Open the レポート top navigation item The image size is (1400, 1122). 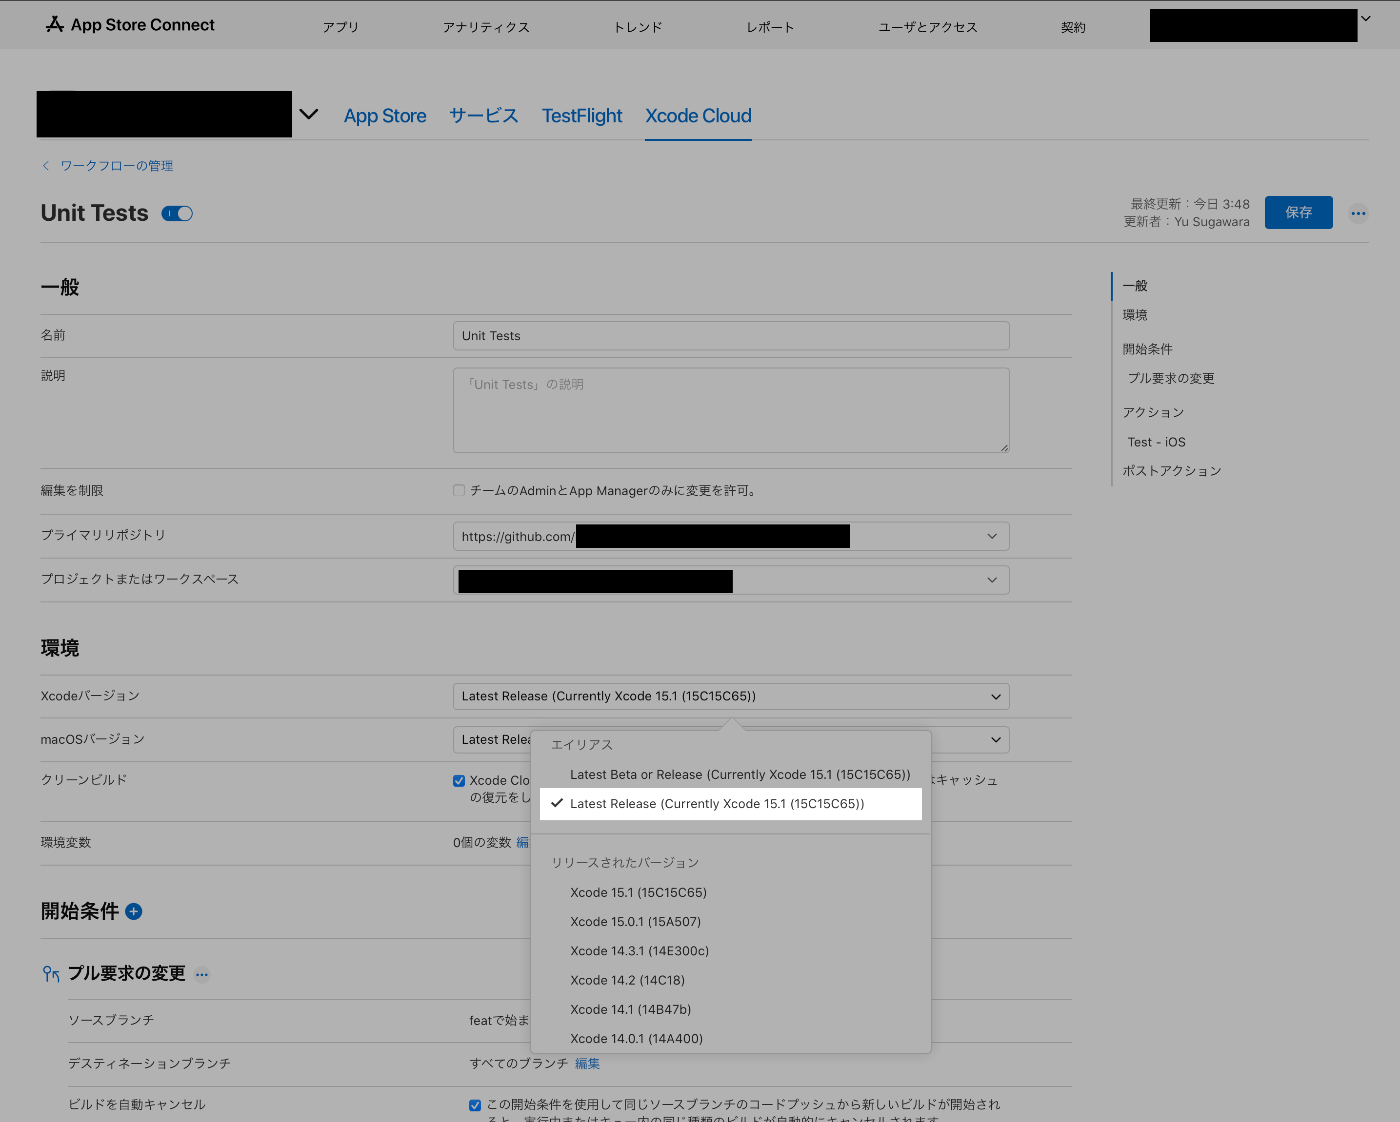(770, 27)
